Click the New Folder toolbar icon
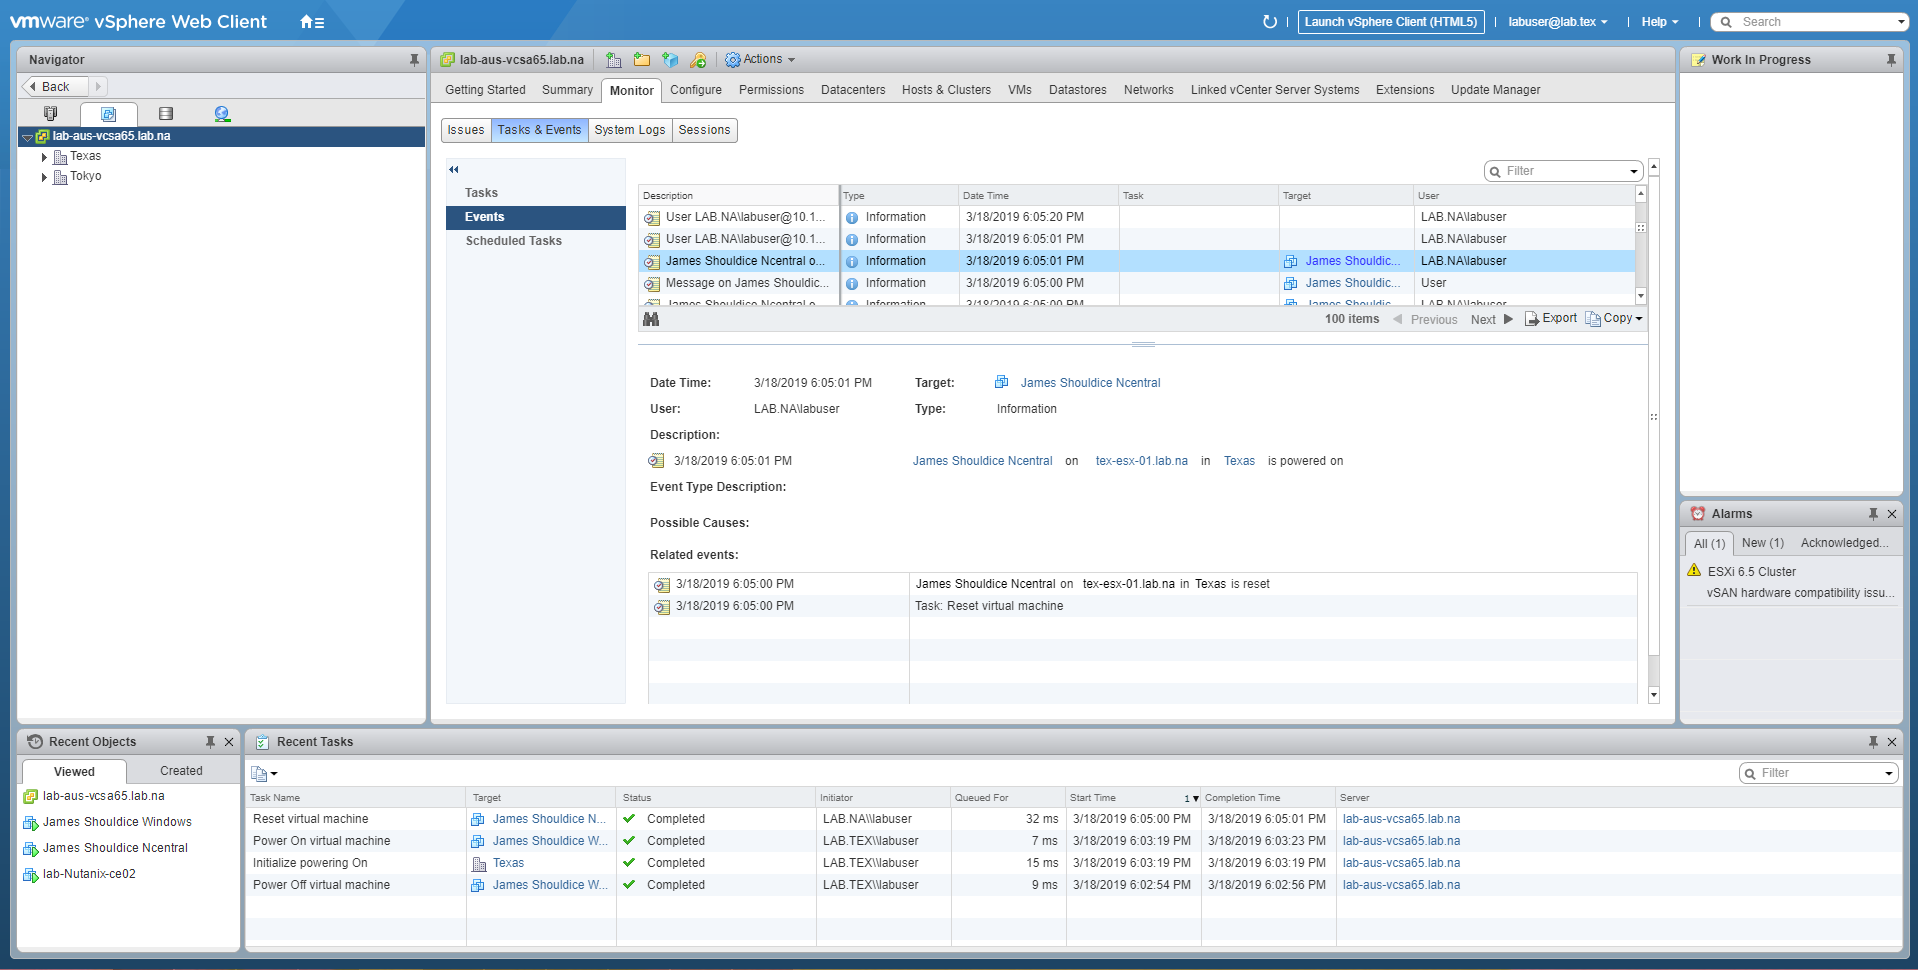The width and height of the screenshot is (1918, 970). point(642,60)
